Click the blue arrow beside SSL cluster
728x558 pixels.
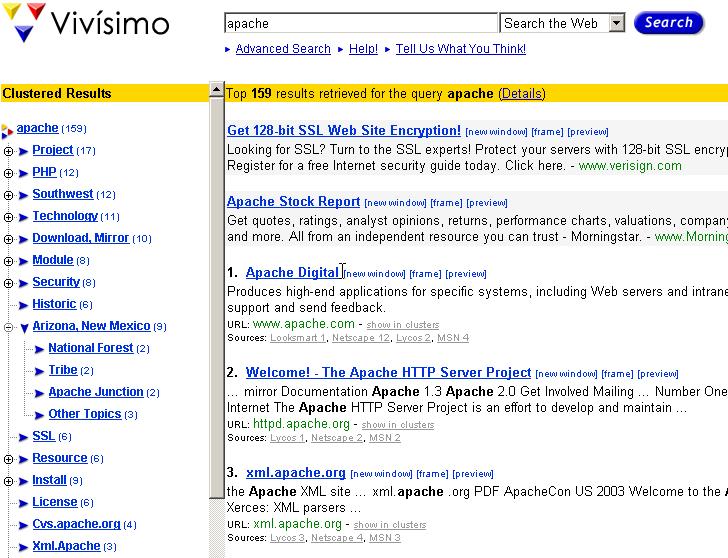coord(24,437)
